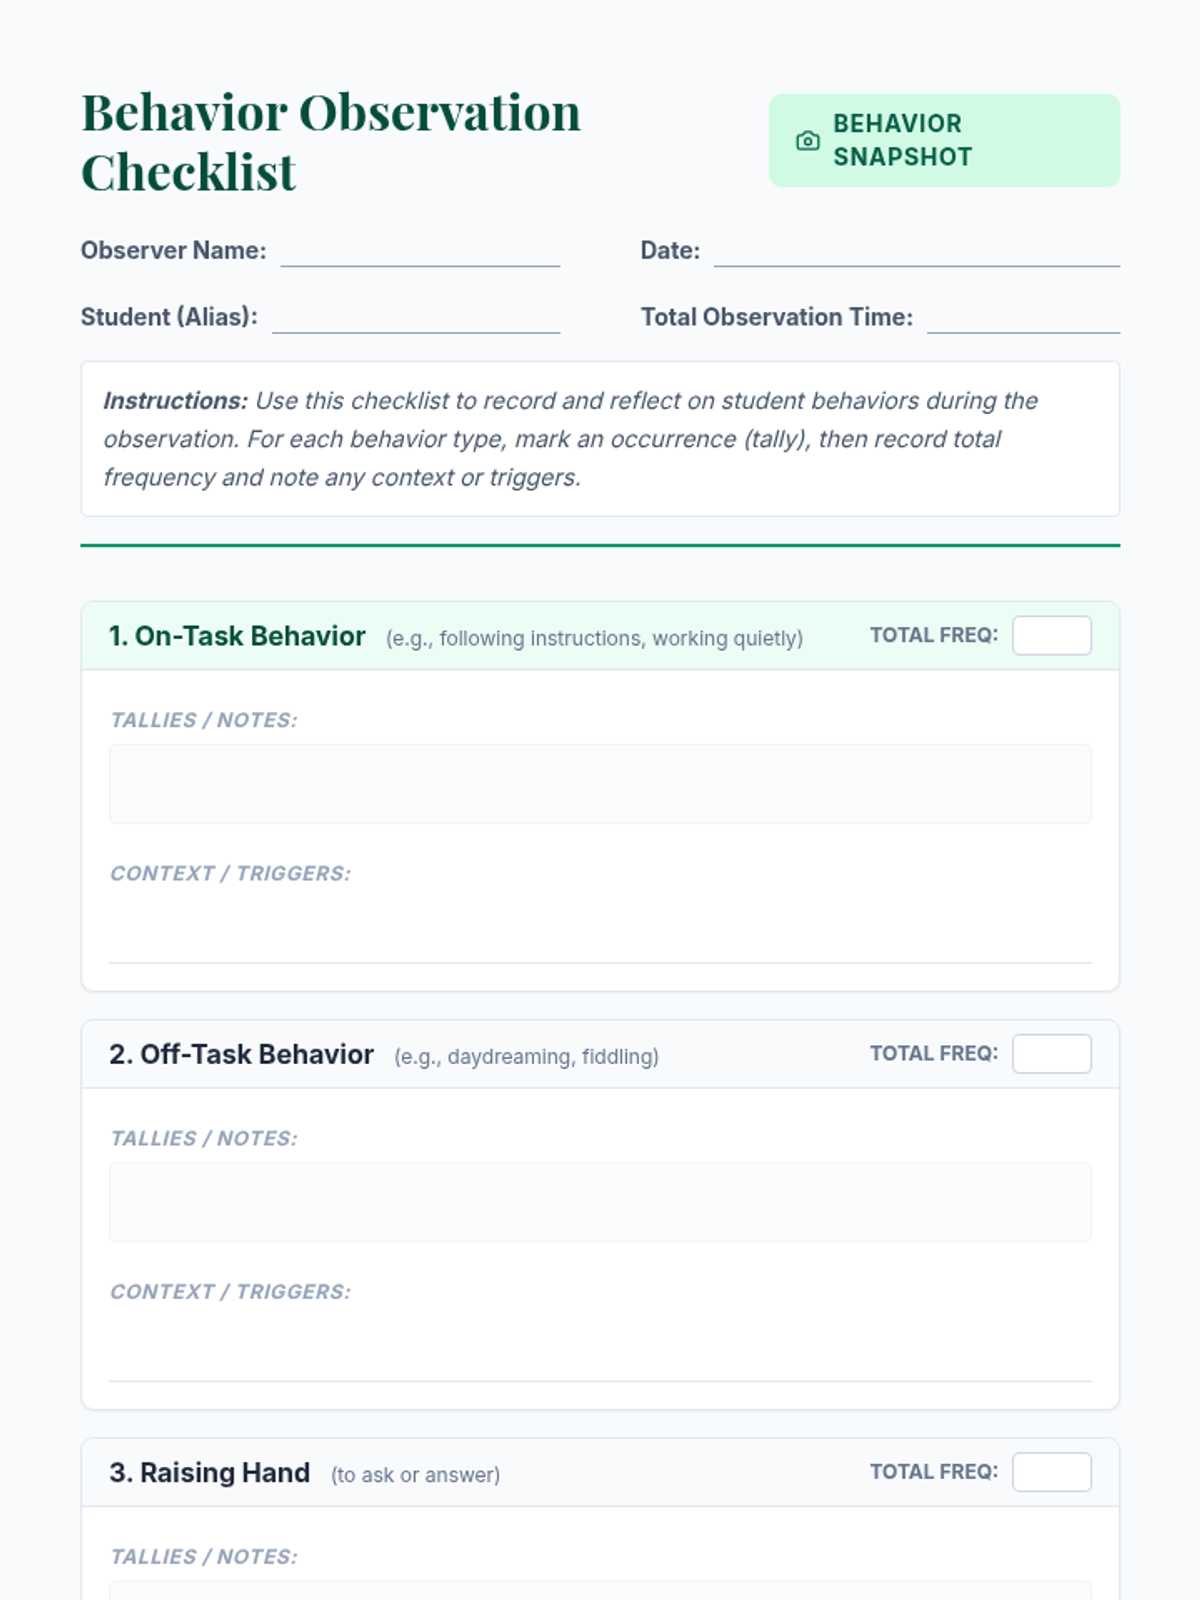1200x1600 pixels.
Task: Click Off-Task context triggers line
Action: point(600,1349)
